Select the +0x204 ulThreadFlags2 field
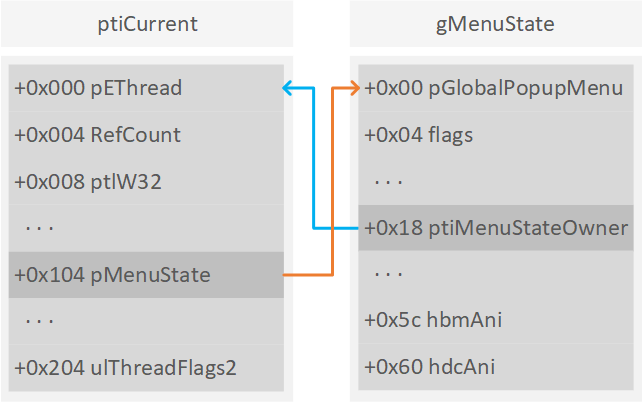 125,367
